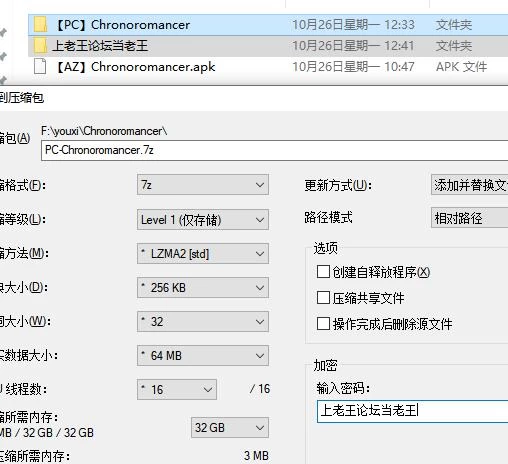This screenshot has height=464, width=508.
Task: Click the 10:47 modified date cell
Action: click(353, 67)
